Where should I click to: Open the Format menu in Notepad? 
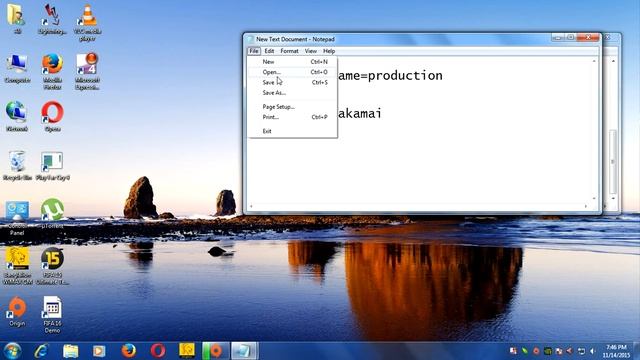tap(289, 51)
